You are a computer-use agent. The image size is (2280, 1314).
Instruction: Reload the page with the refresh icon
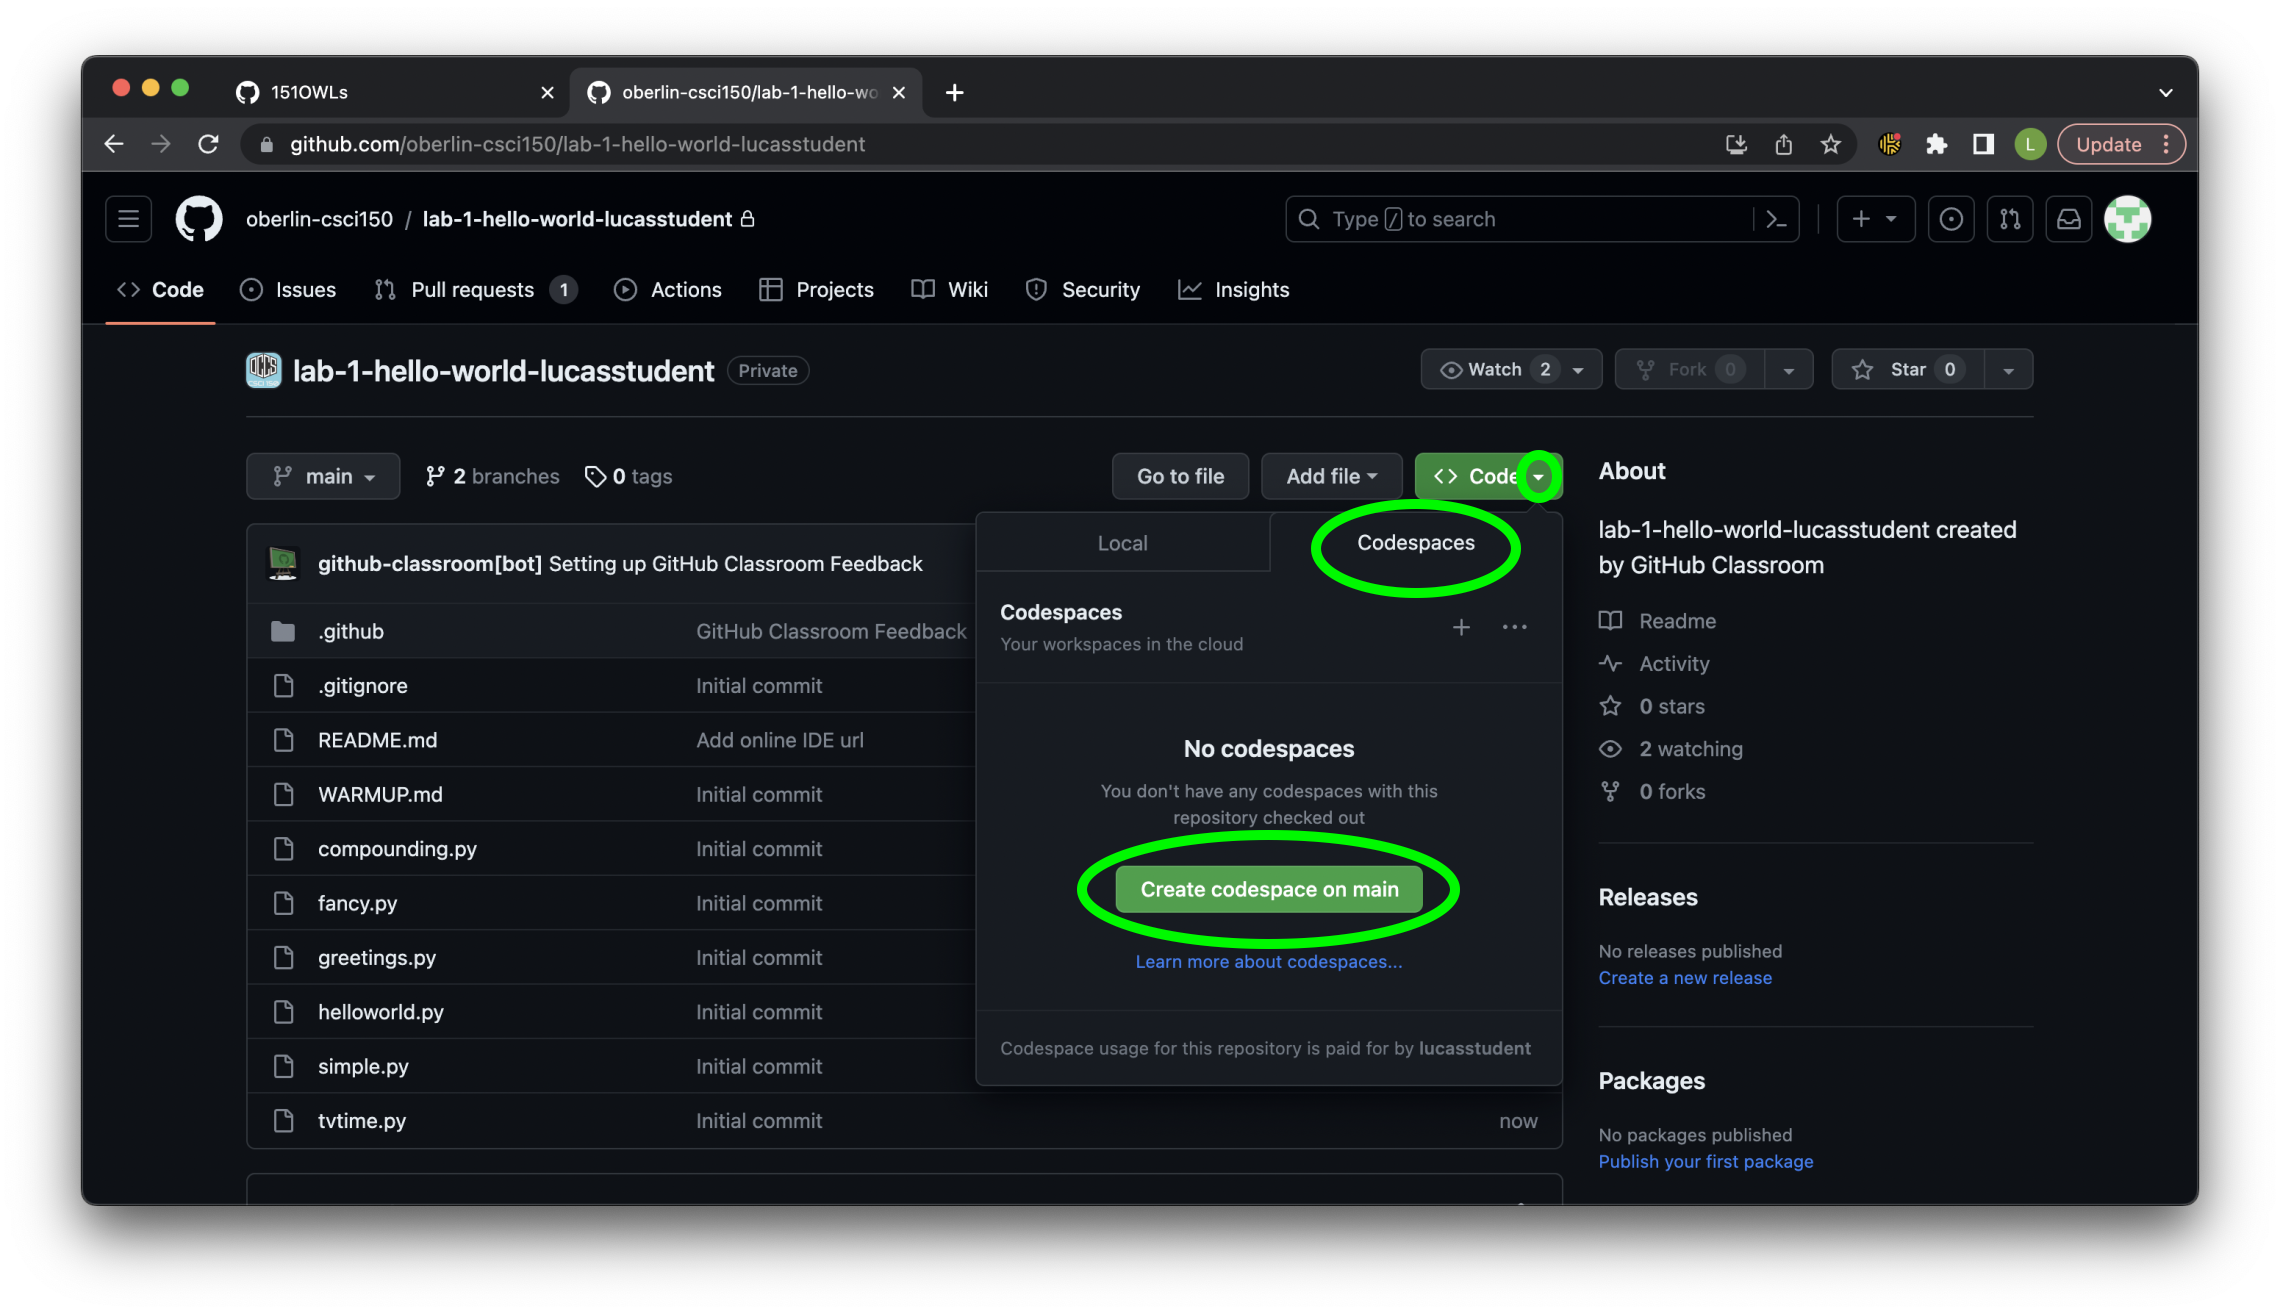(x=208, y=144)
